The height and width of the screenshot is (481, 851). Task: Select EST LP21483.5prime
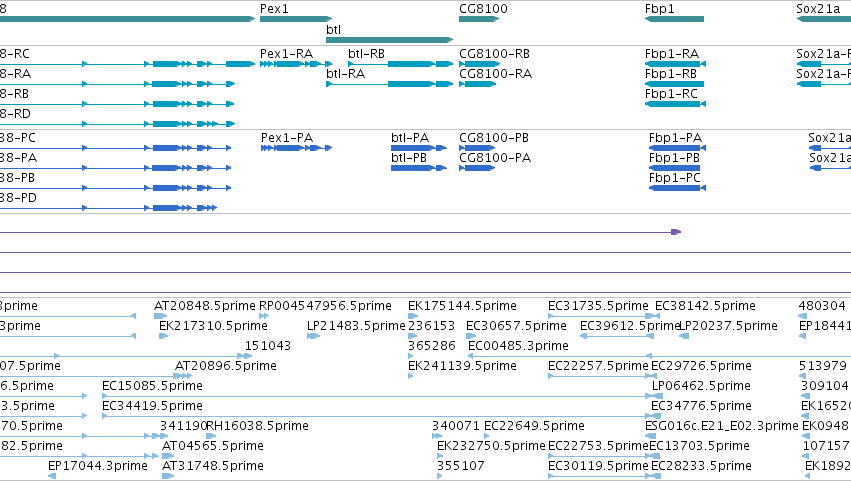point(356,326)
